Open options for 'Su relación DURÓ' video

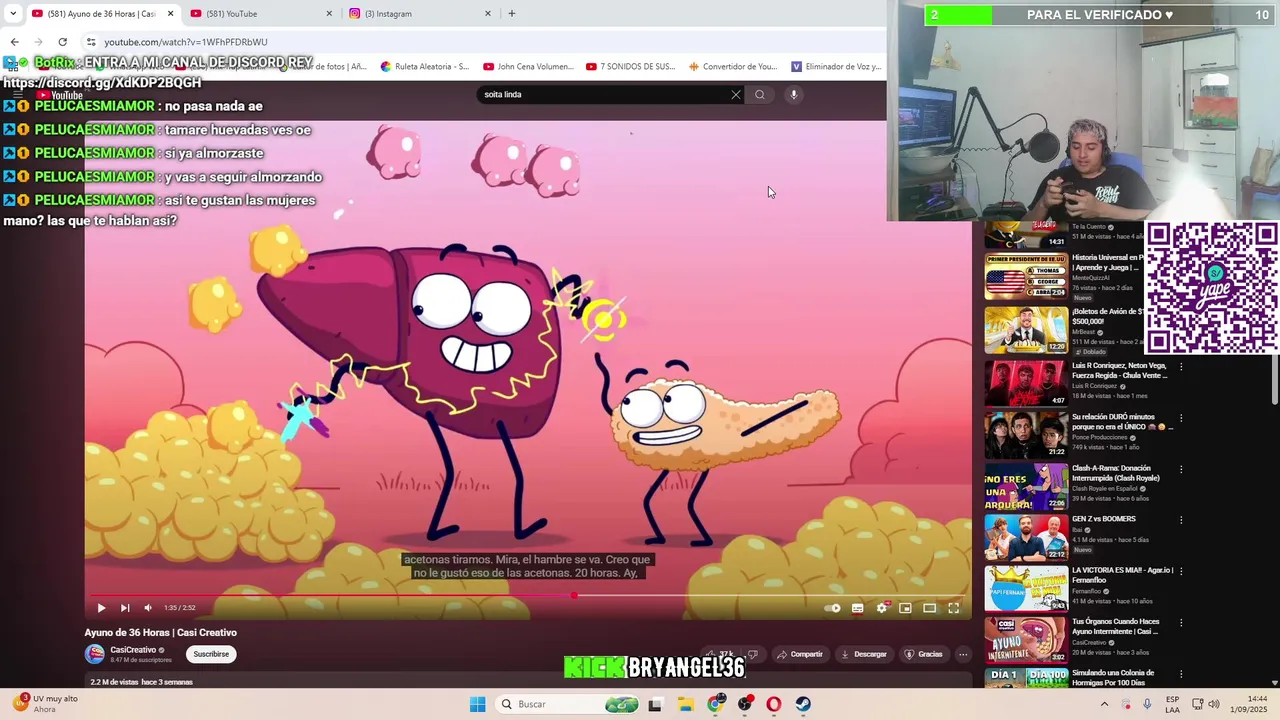[1181, 418]
